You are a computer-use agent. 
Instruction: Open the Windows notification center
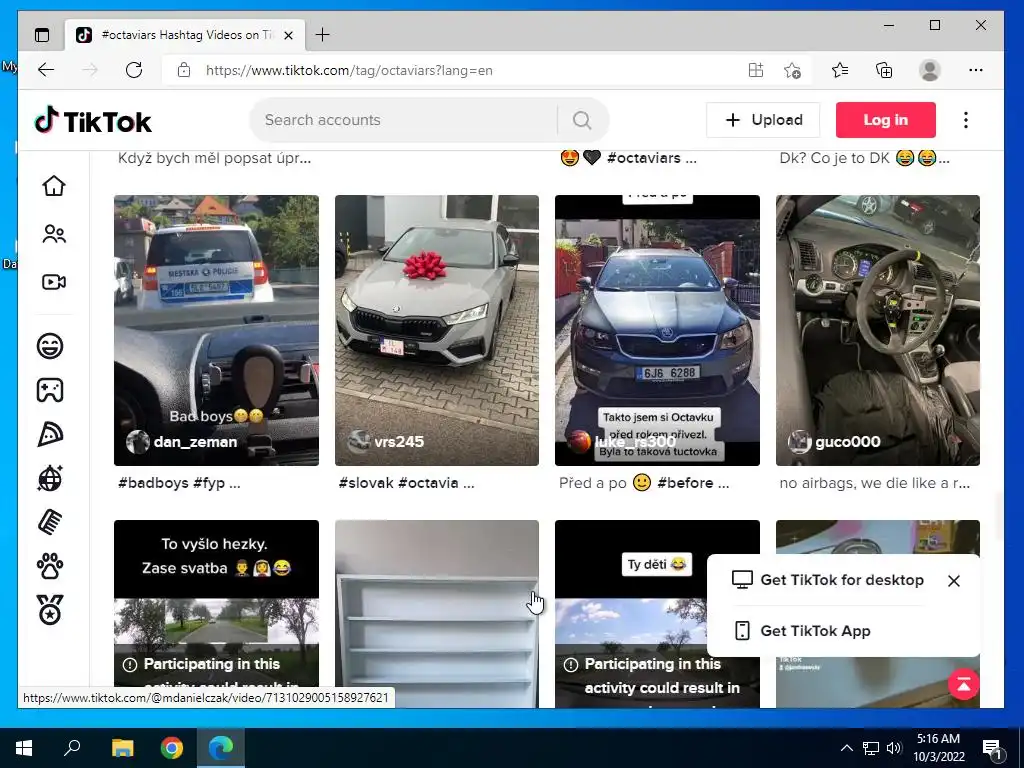[x=992, y=748]
